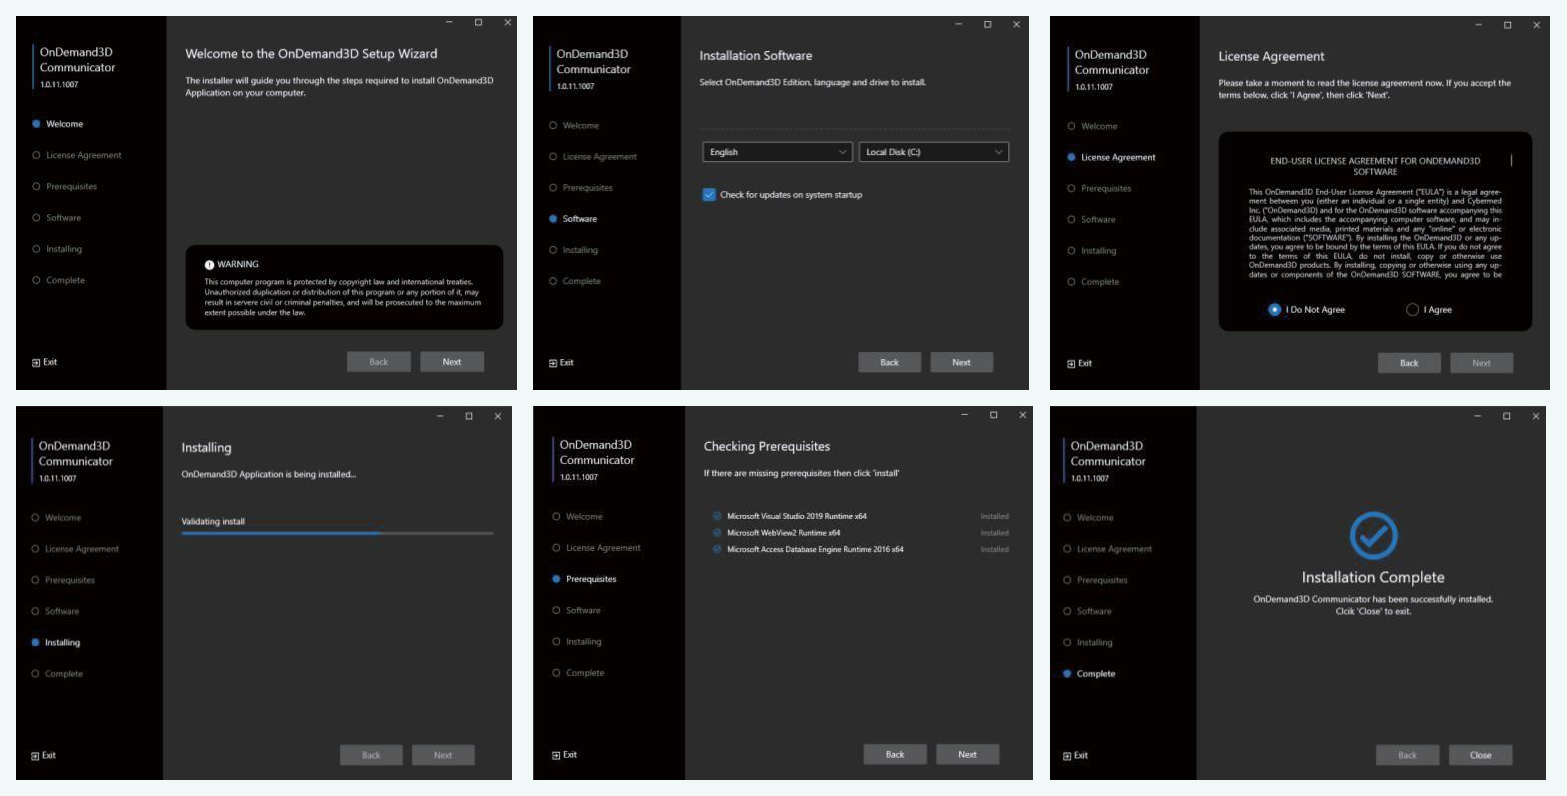1567x796 pixels.
Task: Click the check icon beside Visual Studio 2019 Runtime
Action: pos(717,517)
